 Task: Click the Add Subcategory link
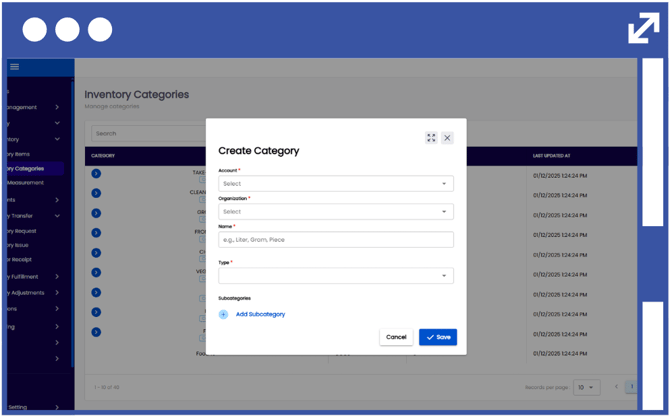[x=260, y=314]
